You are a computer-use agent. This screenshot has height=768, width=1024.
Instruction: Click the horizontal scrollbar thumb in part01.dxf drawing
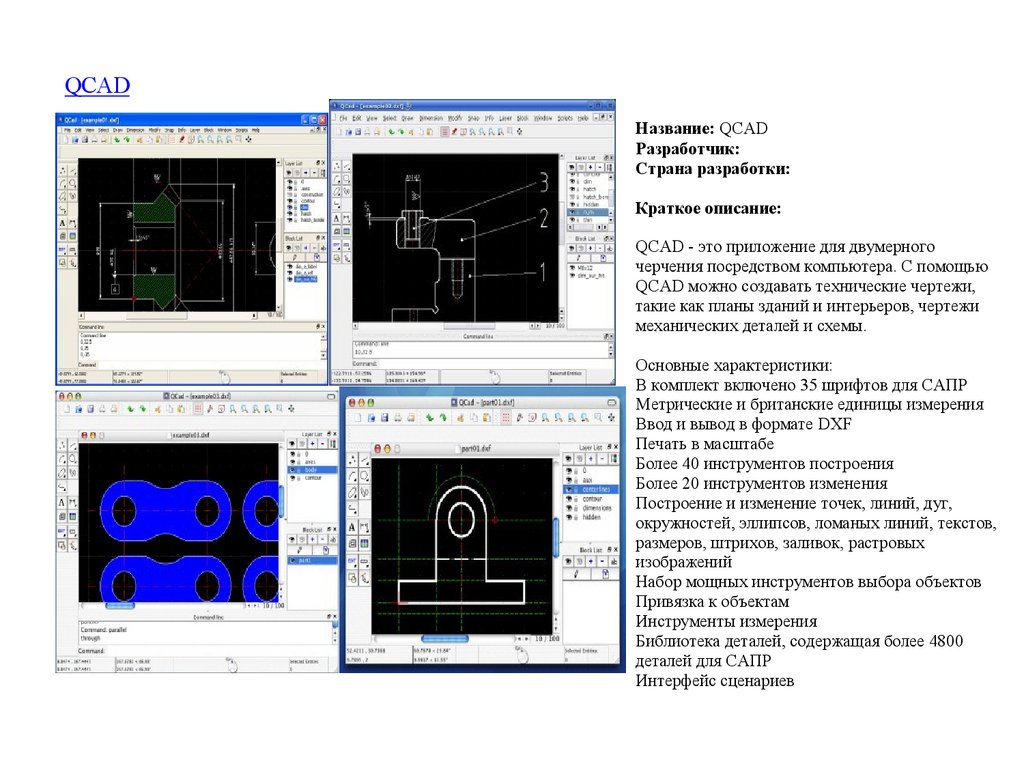pos(445,639)
